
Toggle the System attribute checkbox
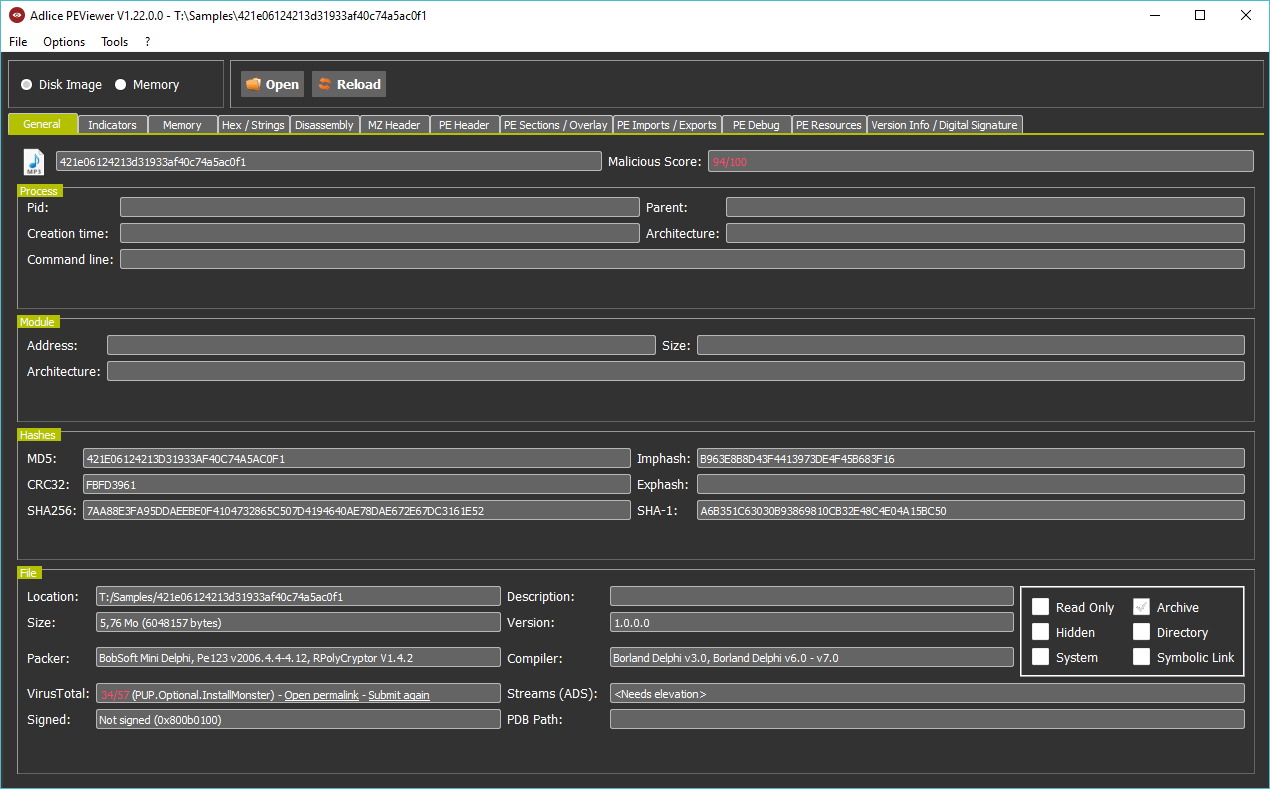(x=1041, y=657)
